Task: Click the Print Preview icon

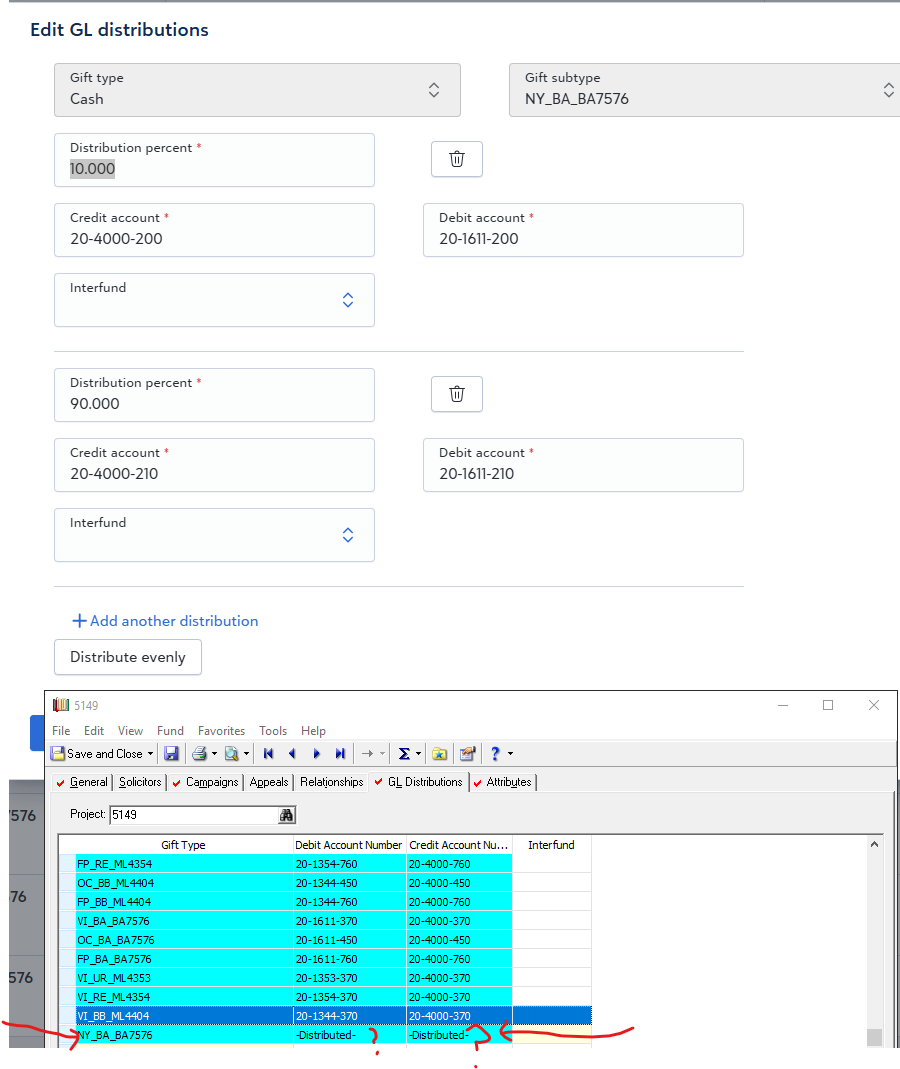Action: pos(232,753)
